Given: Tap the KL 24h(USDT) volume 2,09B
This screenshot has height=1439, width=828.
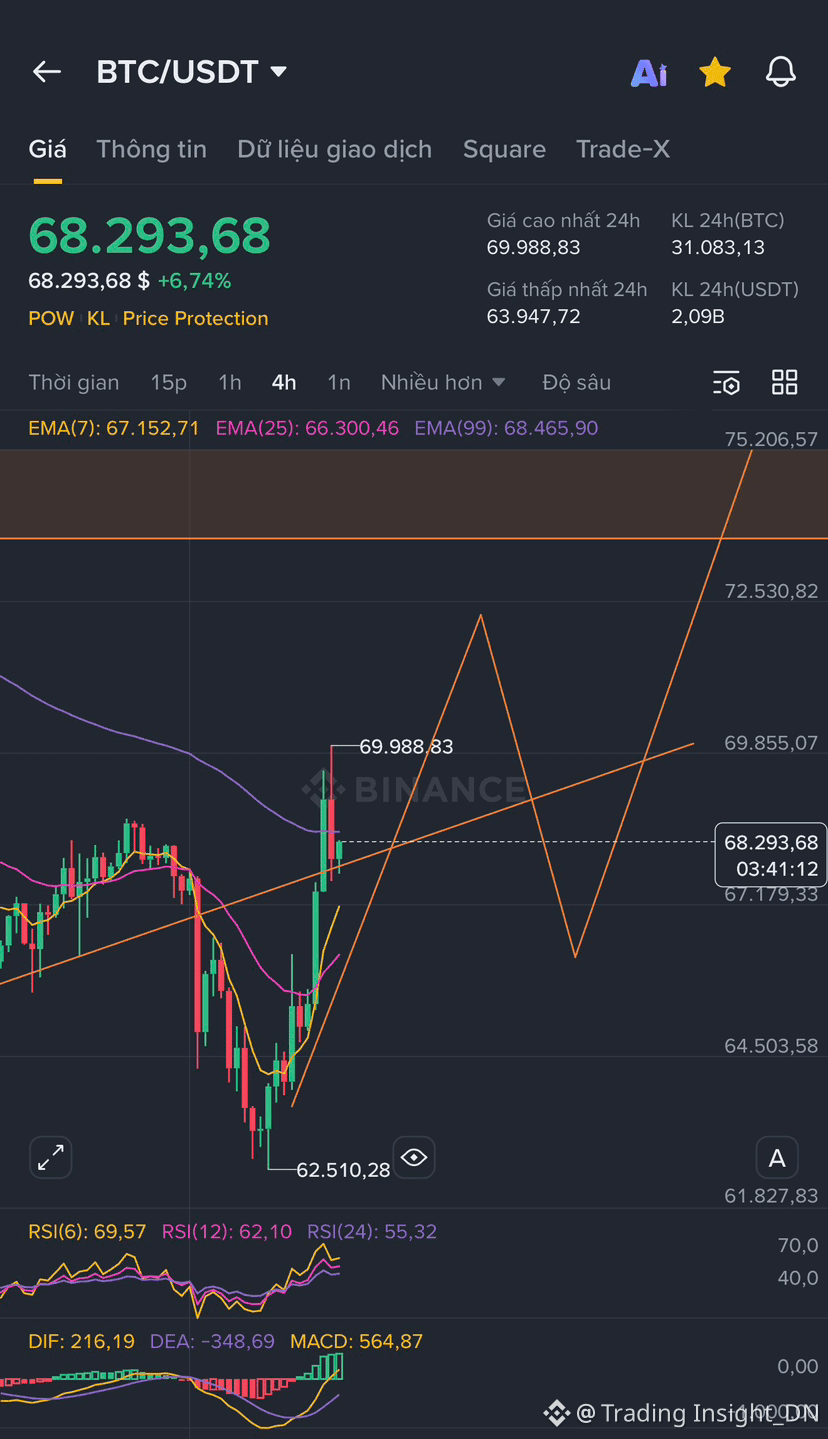Looking at the screenshot, I should [x=698, y=316].
